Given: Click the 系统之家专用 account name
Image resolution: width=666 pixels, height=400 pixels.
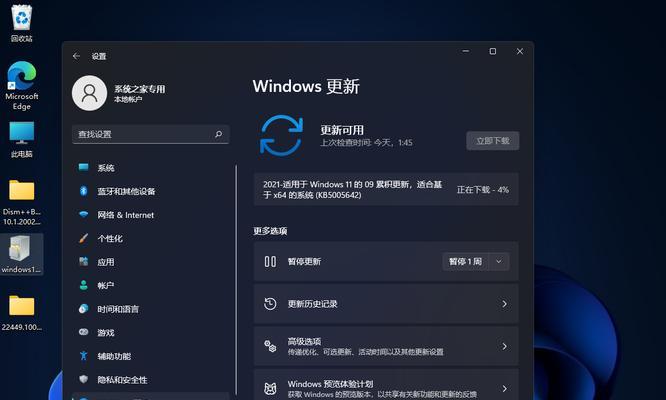Looking at the screenshot, I should pos(139,89).
